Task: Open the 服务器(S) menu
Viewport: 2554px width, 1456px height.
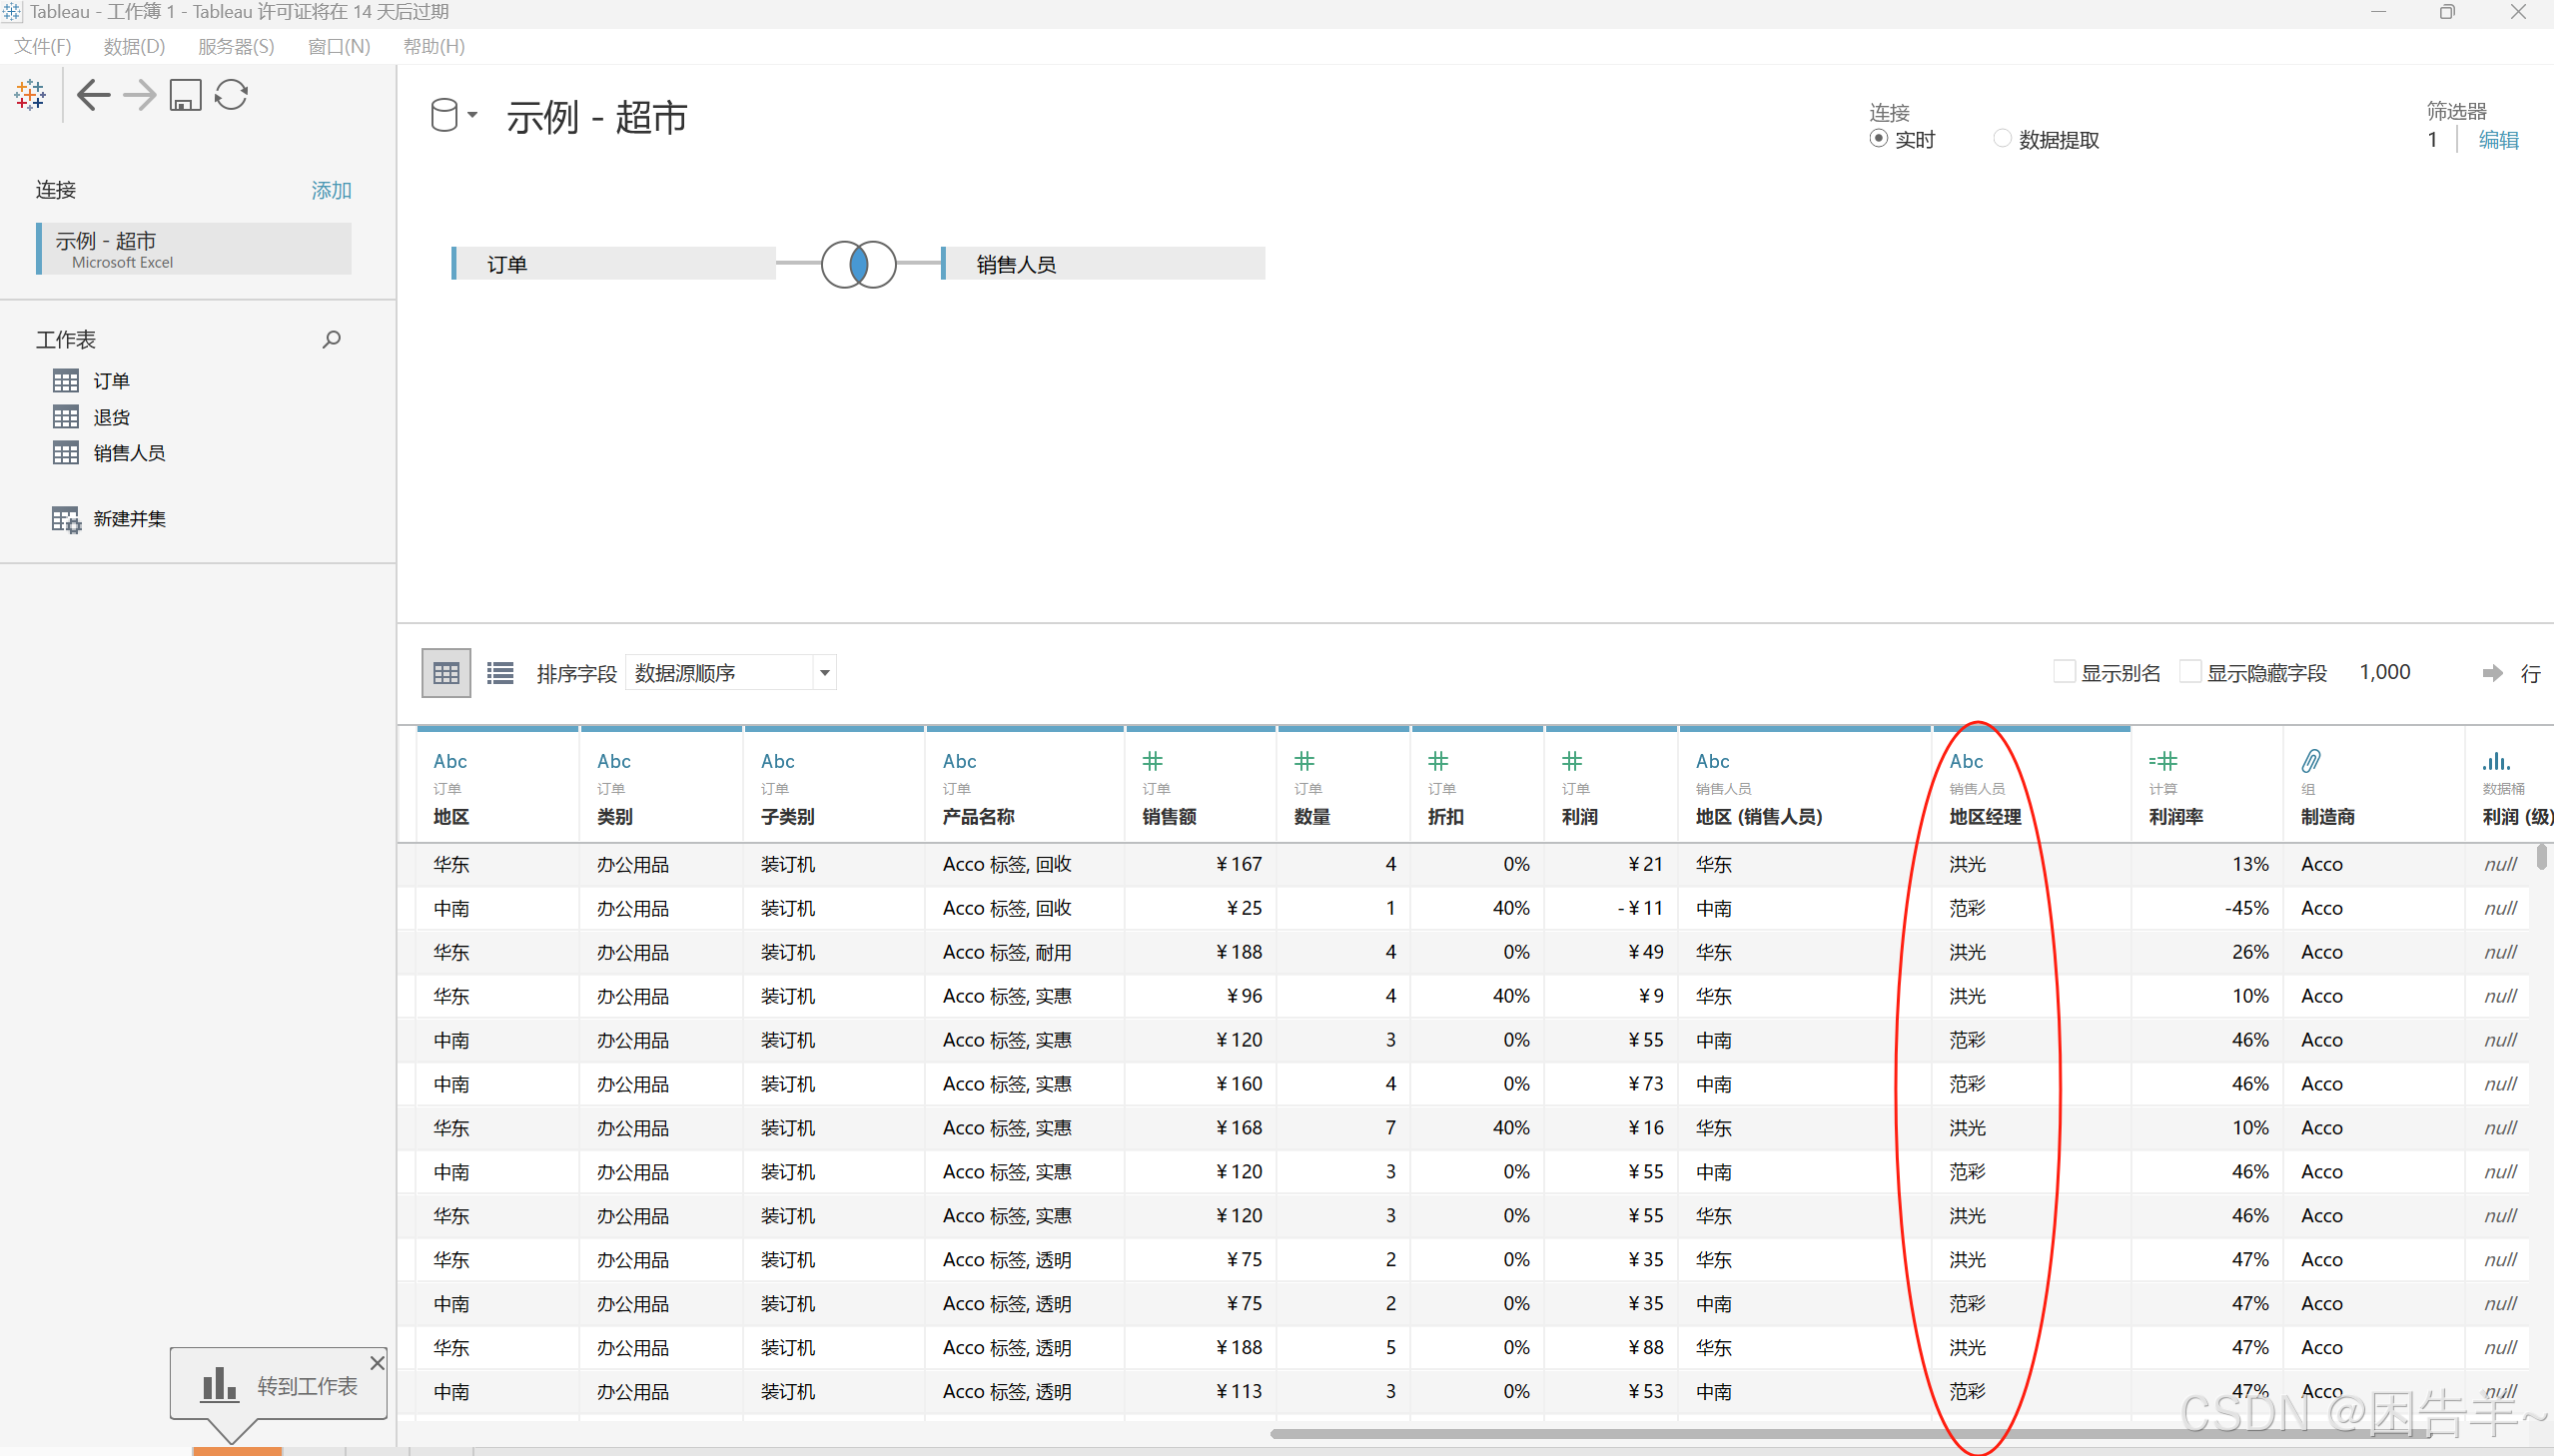Action: click(x=236, y=46)
